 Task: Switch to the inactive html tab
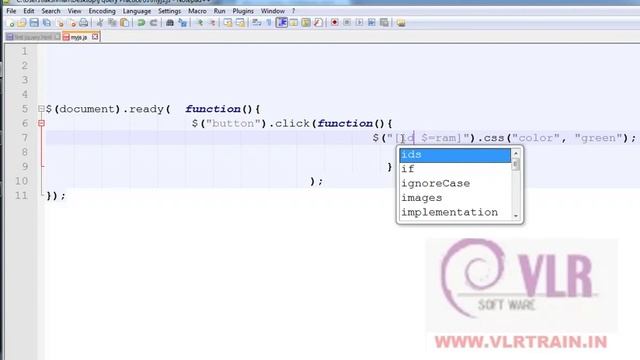tap(32, 37)
